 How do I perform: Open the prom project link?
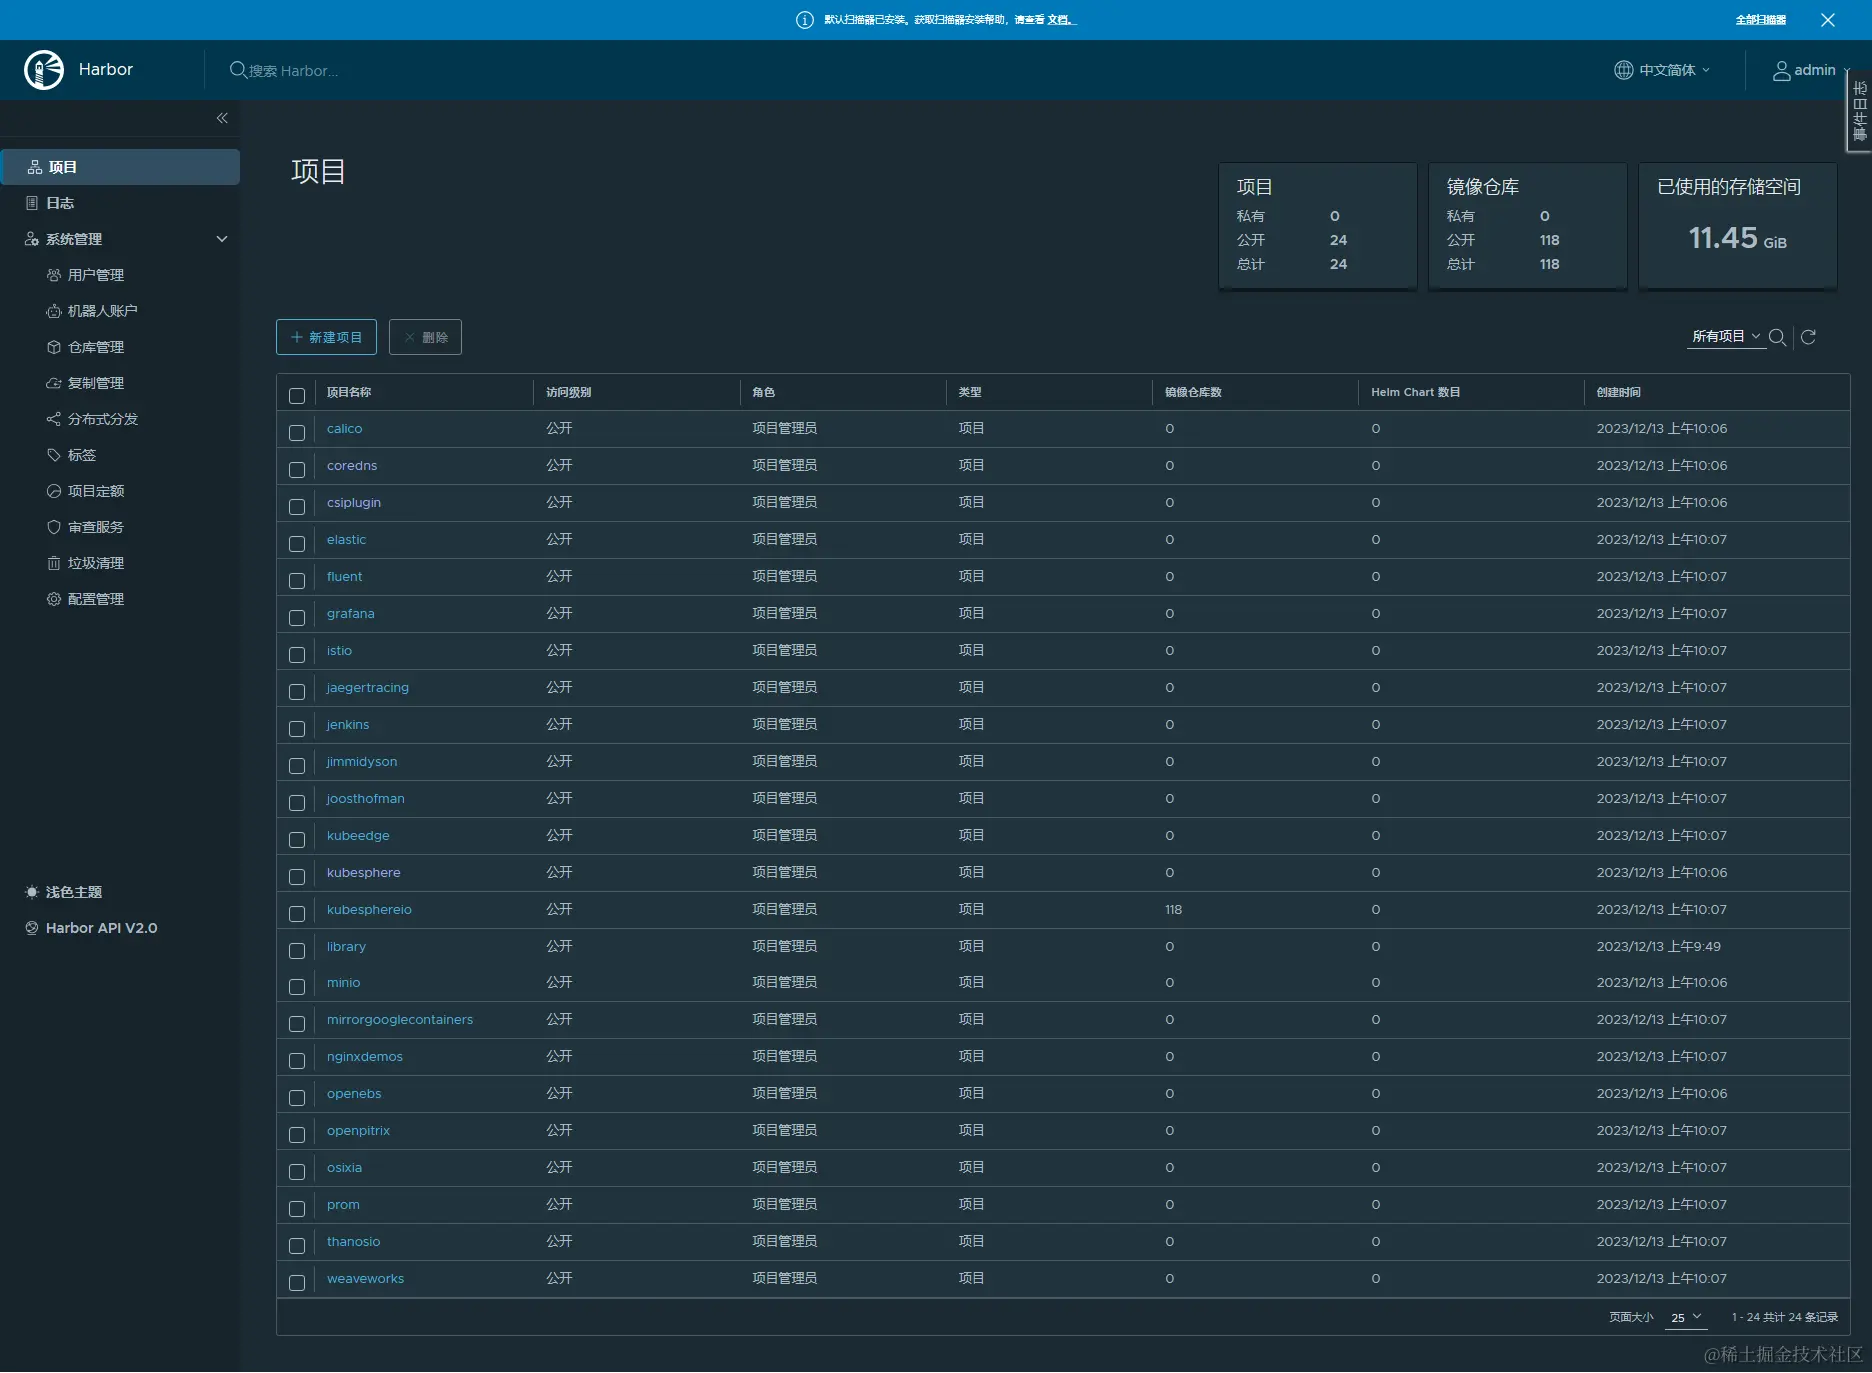point(343,1205)
